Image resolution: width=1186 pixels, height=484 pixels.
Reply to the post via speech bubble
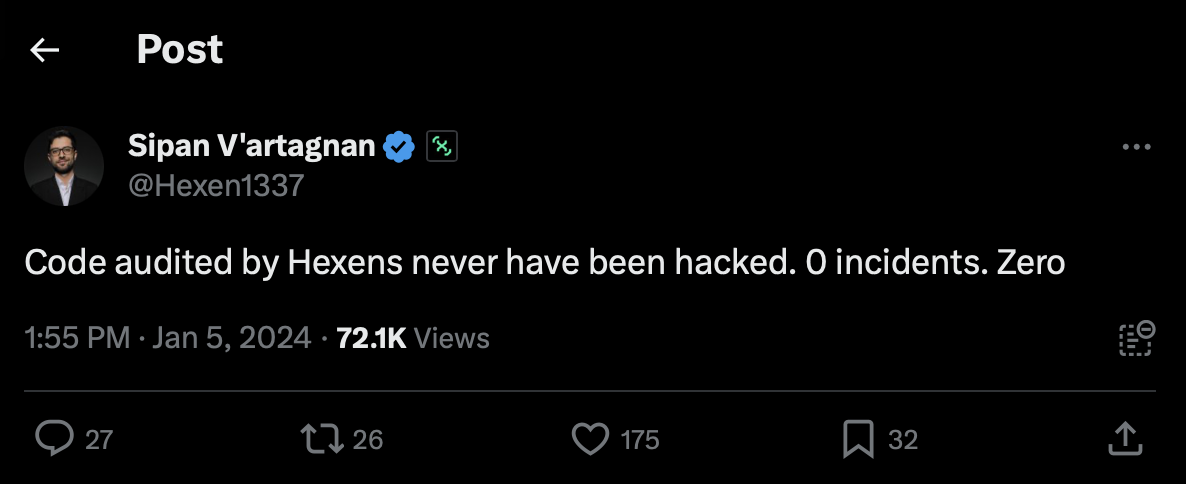click(x=52, y=438)
